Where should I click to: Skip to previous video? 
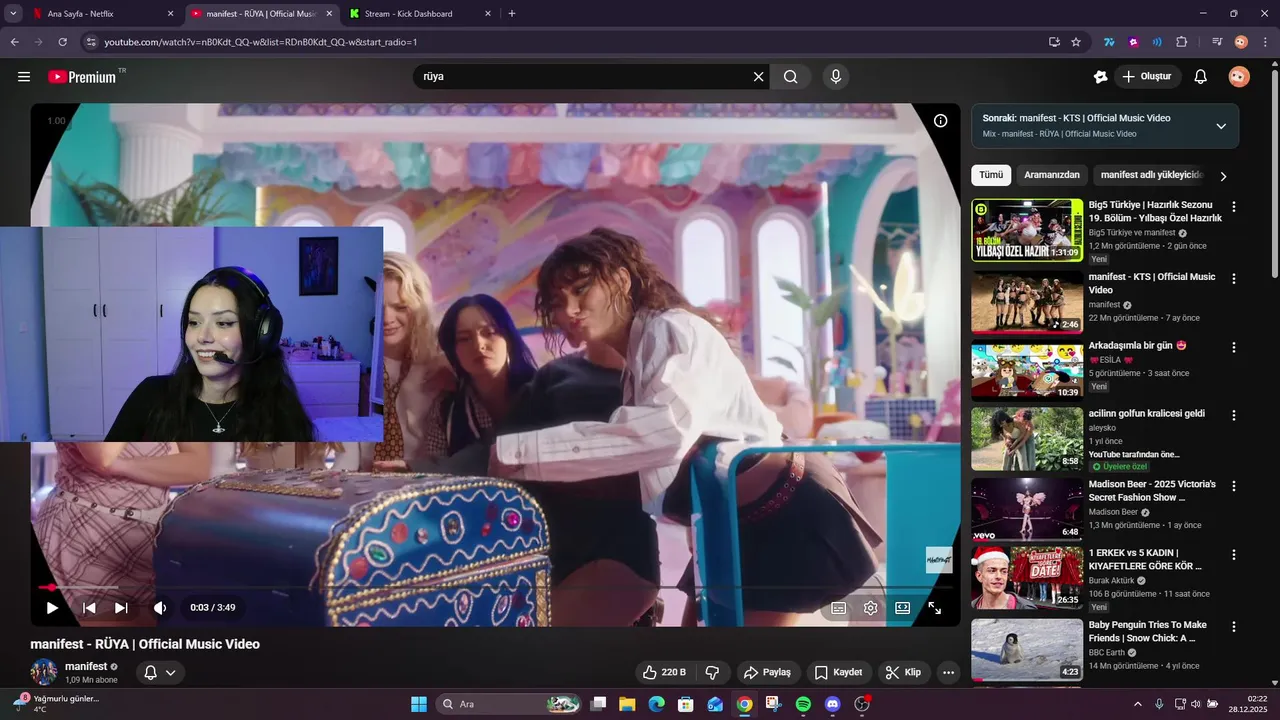89,608
